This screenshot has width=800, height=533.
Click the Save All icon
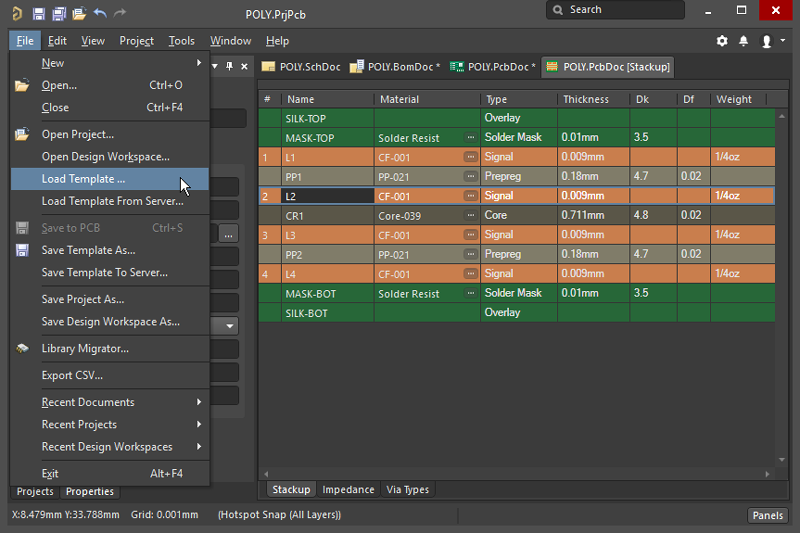(x=58, y=13)
